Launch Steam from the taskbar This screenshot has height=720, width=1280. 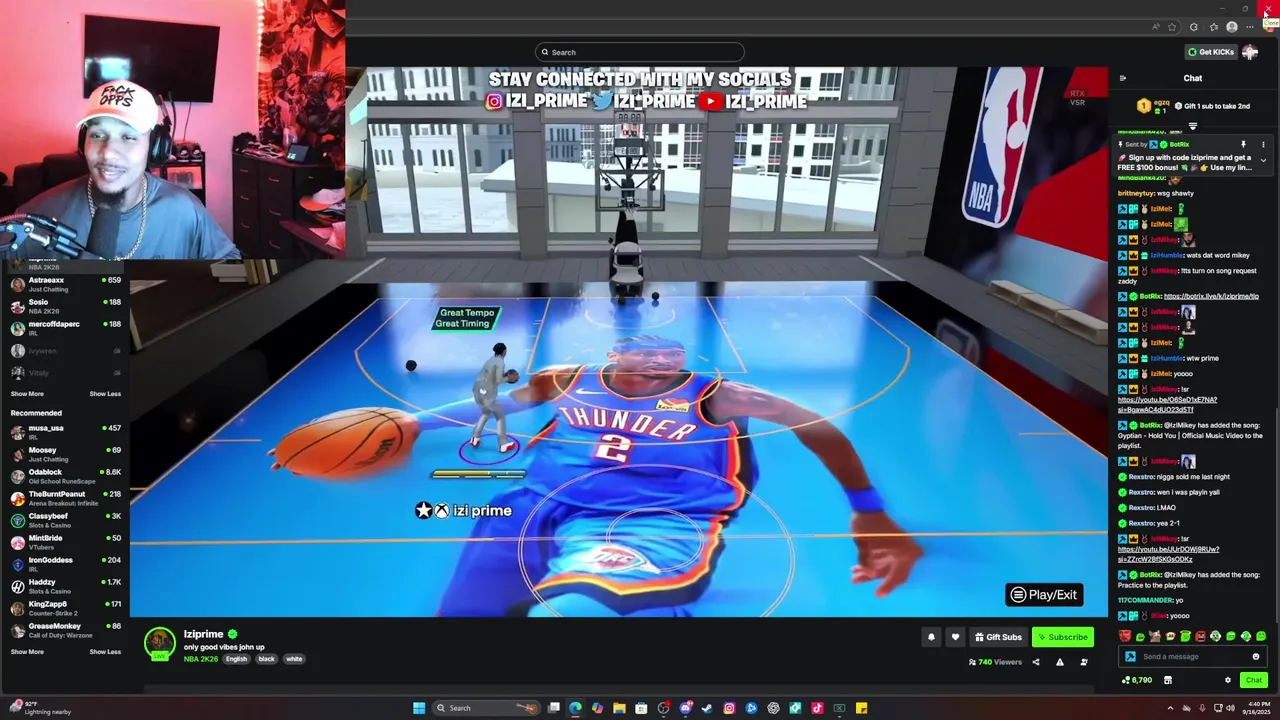tap(707, 708)
